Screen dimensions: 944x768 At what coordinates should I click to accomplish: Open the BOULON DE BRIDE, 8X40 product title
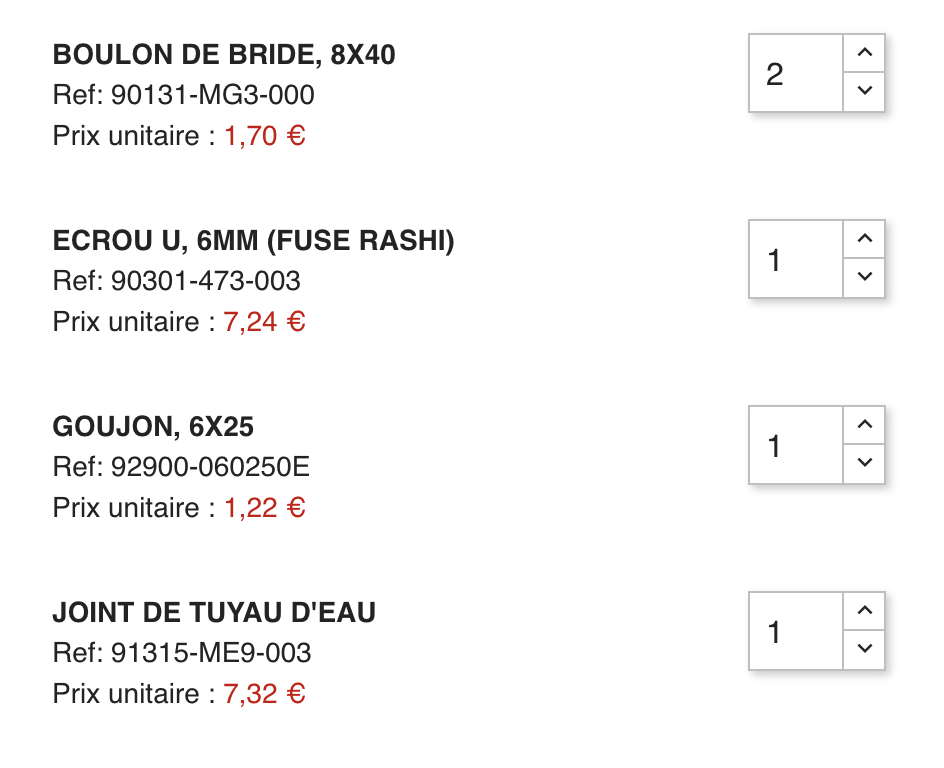coord(224,55)
